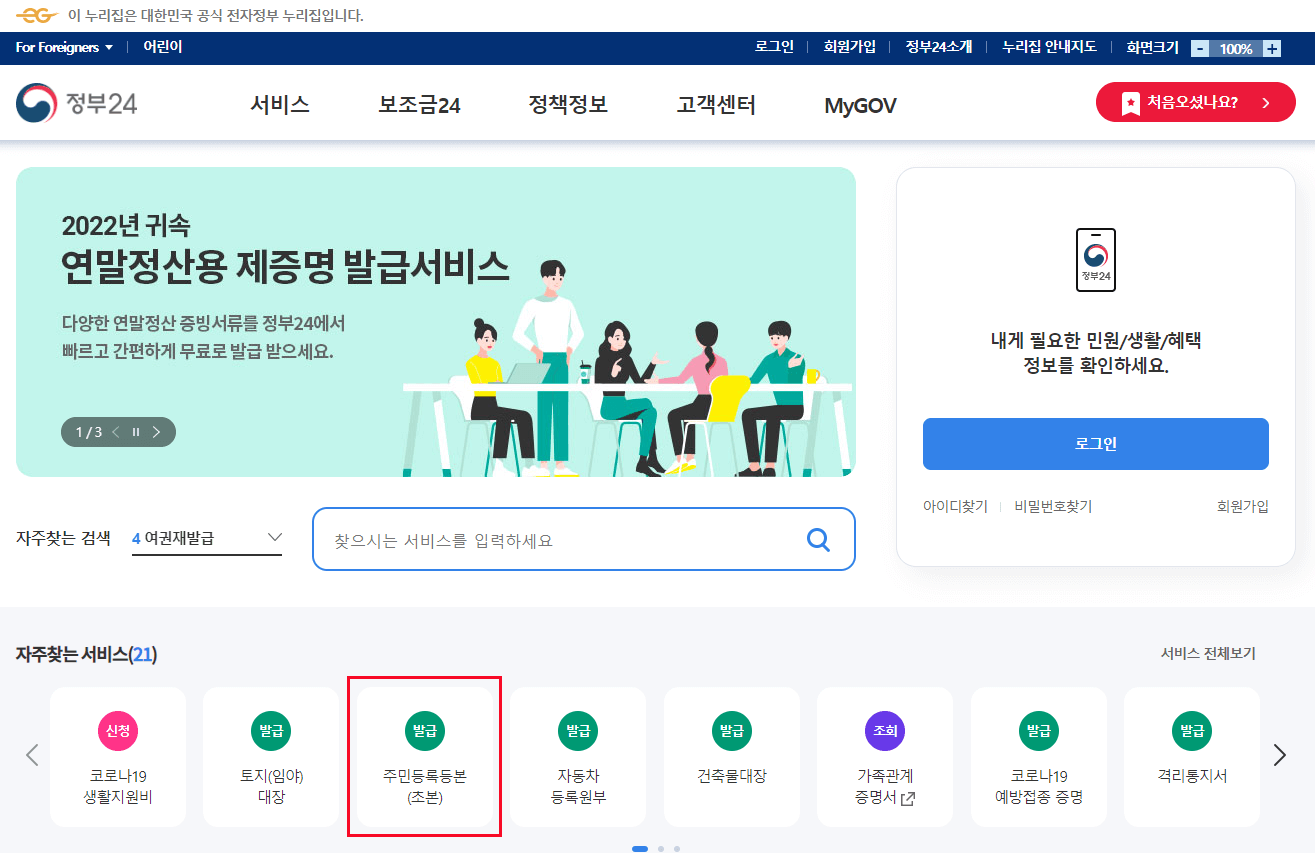Screen dimensions: 1315x853
Task: Click the red 처음오셨나요? button
Action: 1196,102
